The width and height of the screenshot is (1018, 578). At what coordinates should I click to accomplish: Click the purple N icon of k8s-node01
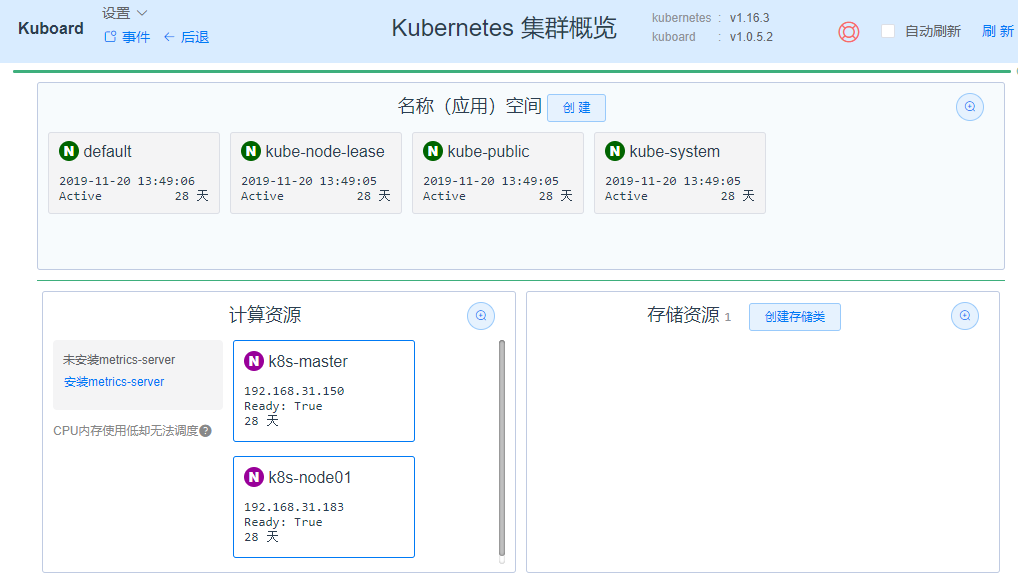[x=254, y=477]
